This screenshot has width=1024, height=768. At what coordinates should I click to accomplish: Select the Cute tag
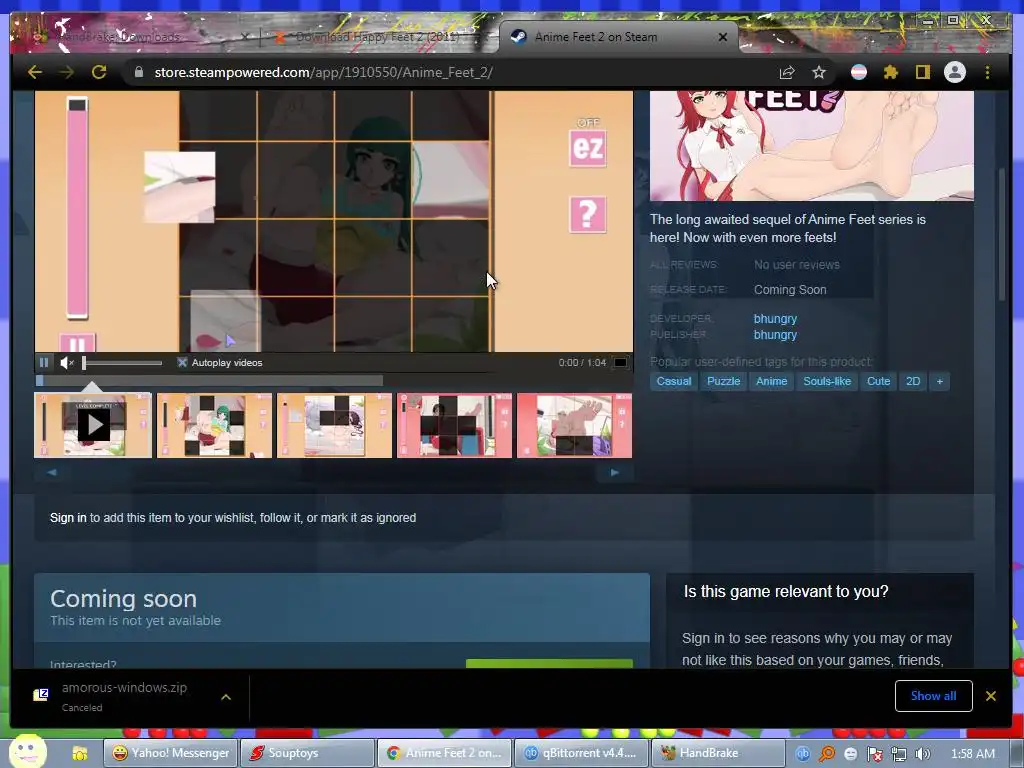pos(878,381)
